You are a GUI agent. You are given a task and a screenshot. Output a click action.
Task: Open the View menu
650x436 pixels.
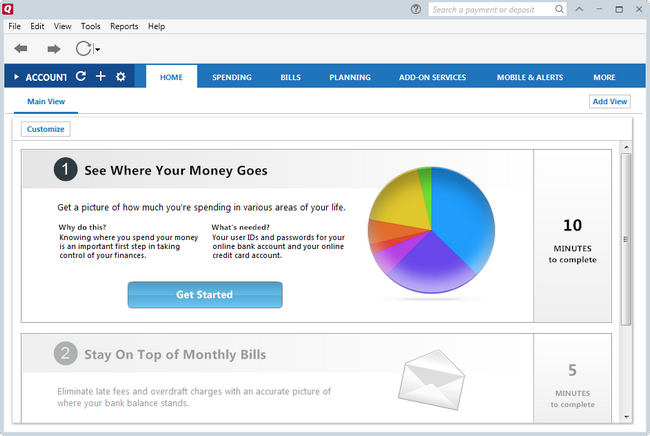click(x=62, y=26)
